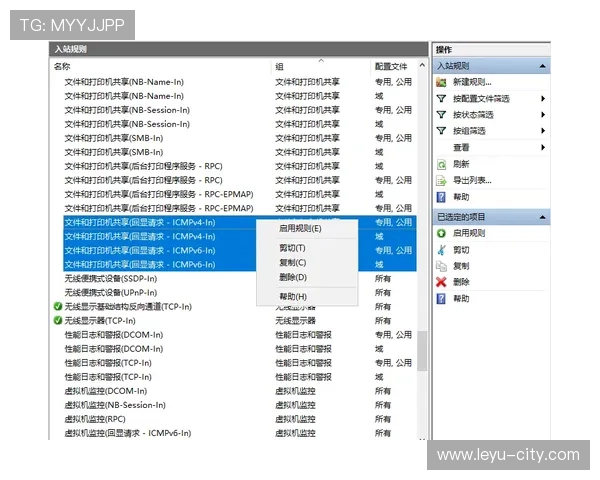Click the scroll-up arrow of rules list
Image resolution: width=600 pixels, height=480 pixels.
coord(422,65)
